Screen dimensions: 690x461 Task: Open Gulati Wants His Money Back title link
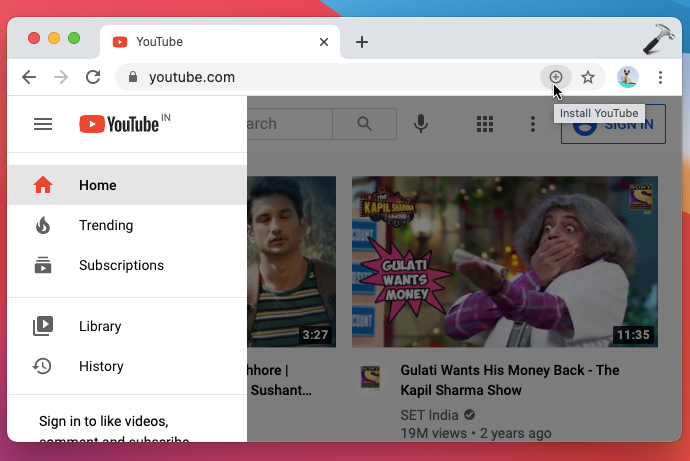510,380
